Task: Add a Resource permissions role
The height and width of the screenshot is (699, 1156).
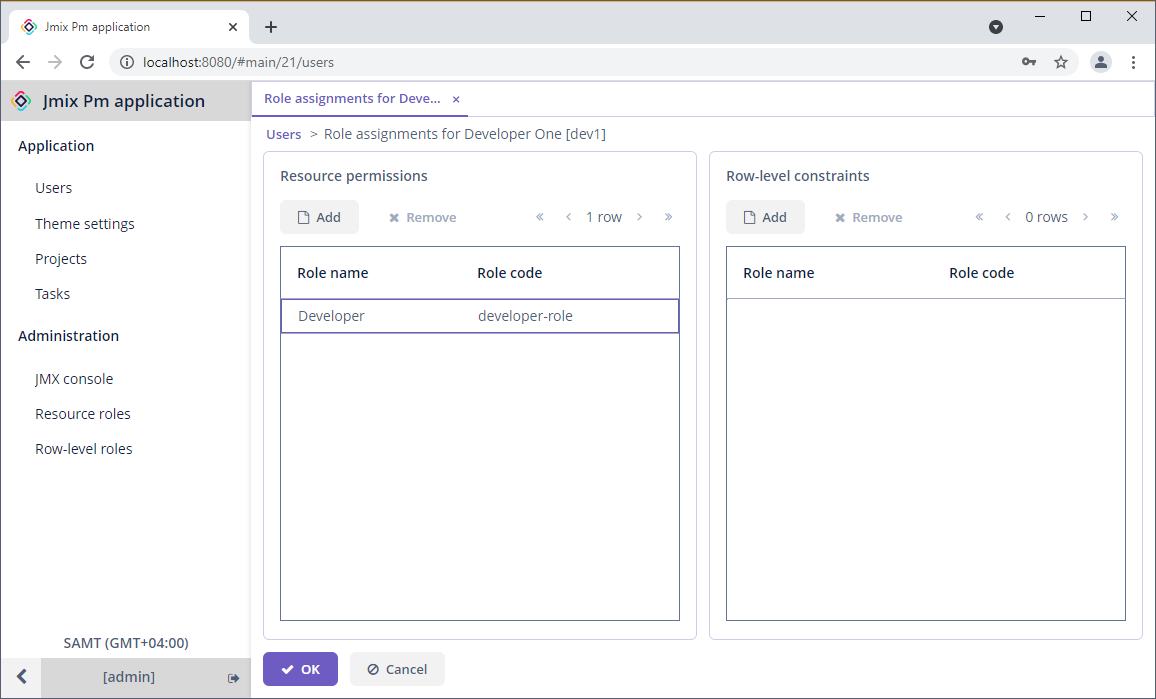Action: [x=319, y=217]
